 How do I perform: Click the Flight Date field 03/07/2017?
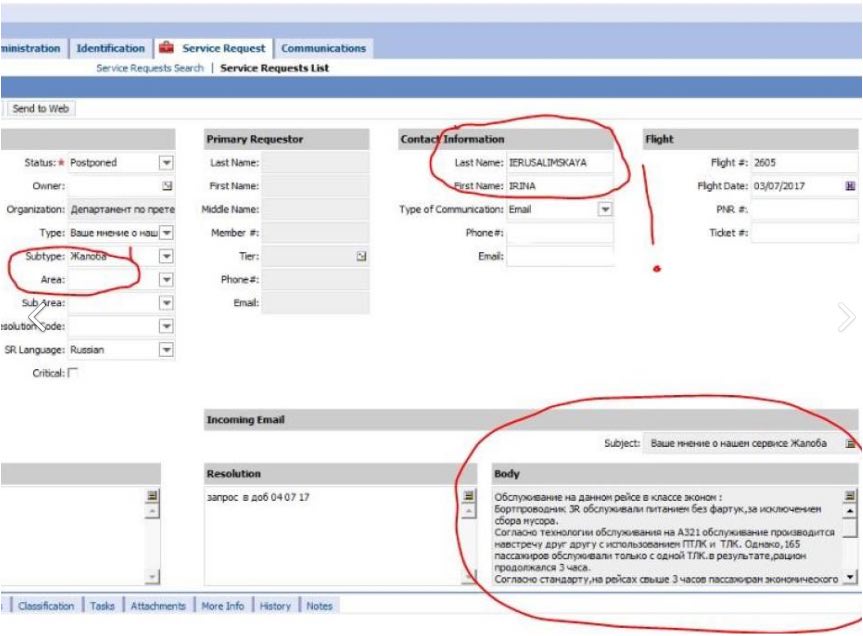pyautogui.click(x=797, y=186)
